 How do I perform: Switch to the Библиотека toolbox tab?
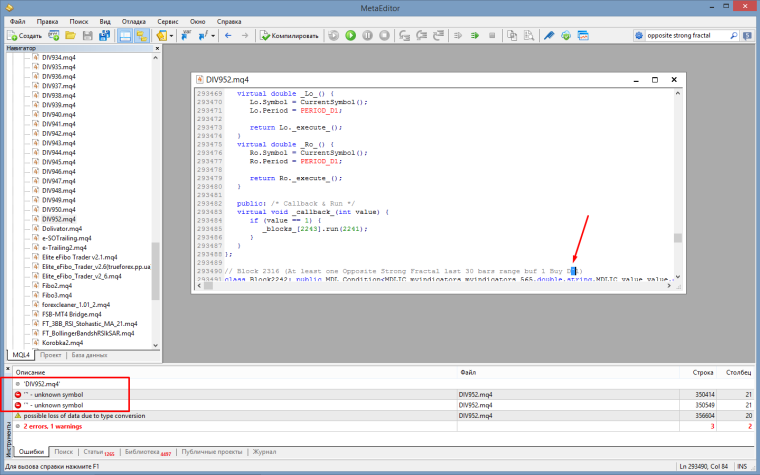[148, 452]
